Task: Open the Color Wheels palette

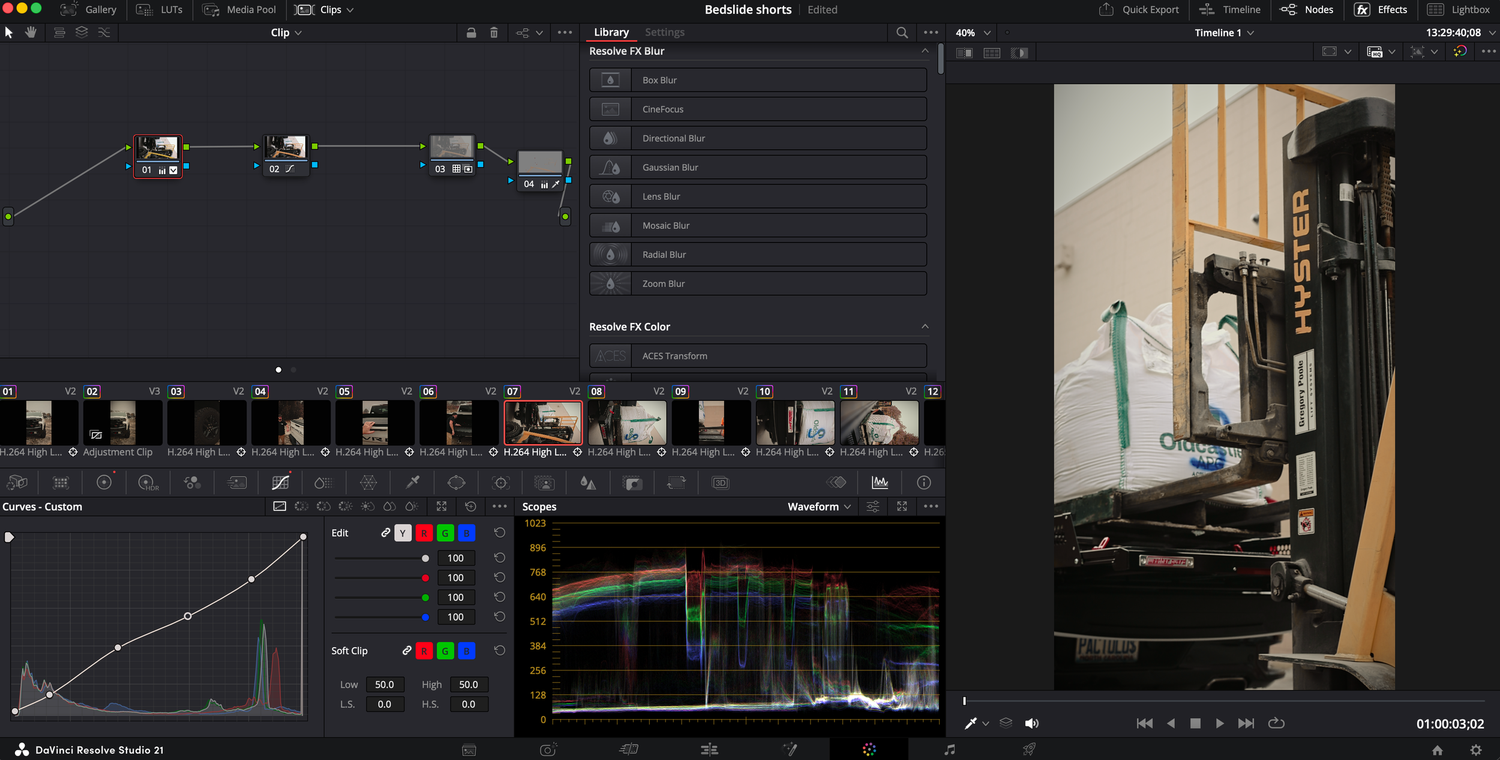Action: click(x=104, y=482)
